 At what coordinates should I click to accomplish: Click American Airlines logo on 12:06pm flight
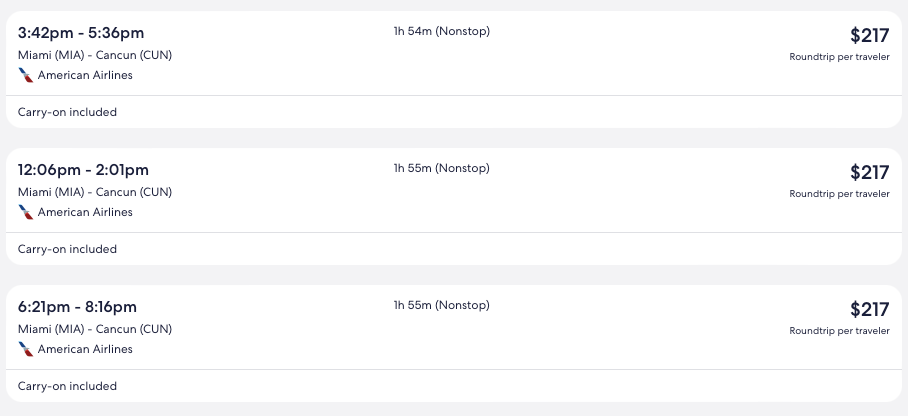tap(26, 212)
